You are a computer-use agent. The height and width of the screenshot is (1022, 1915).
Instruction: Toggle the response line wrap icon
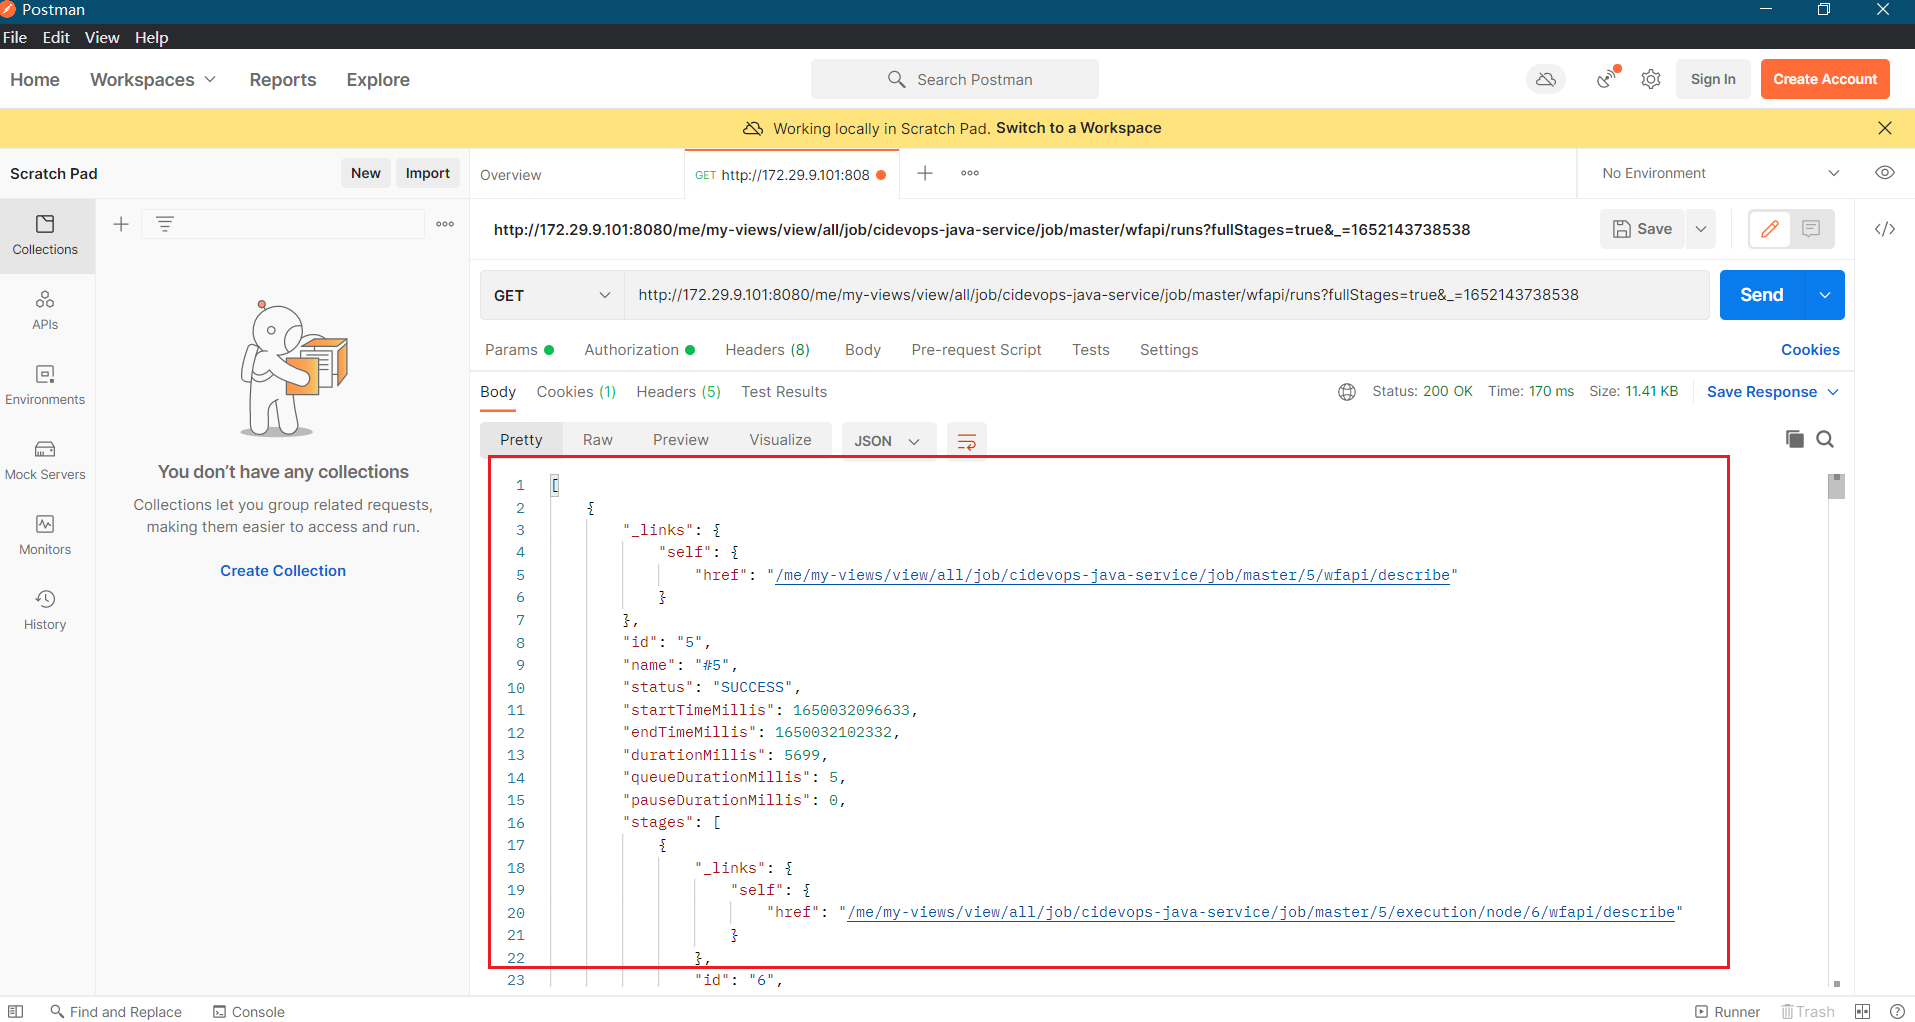967,441
